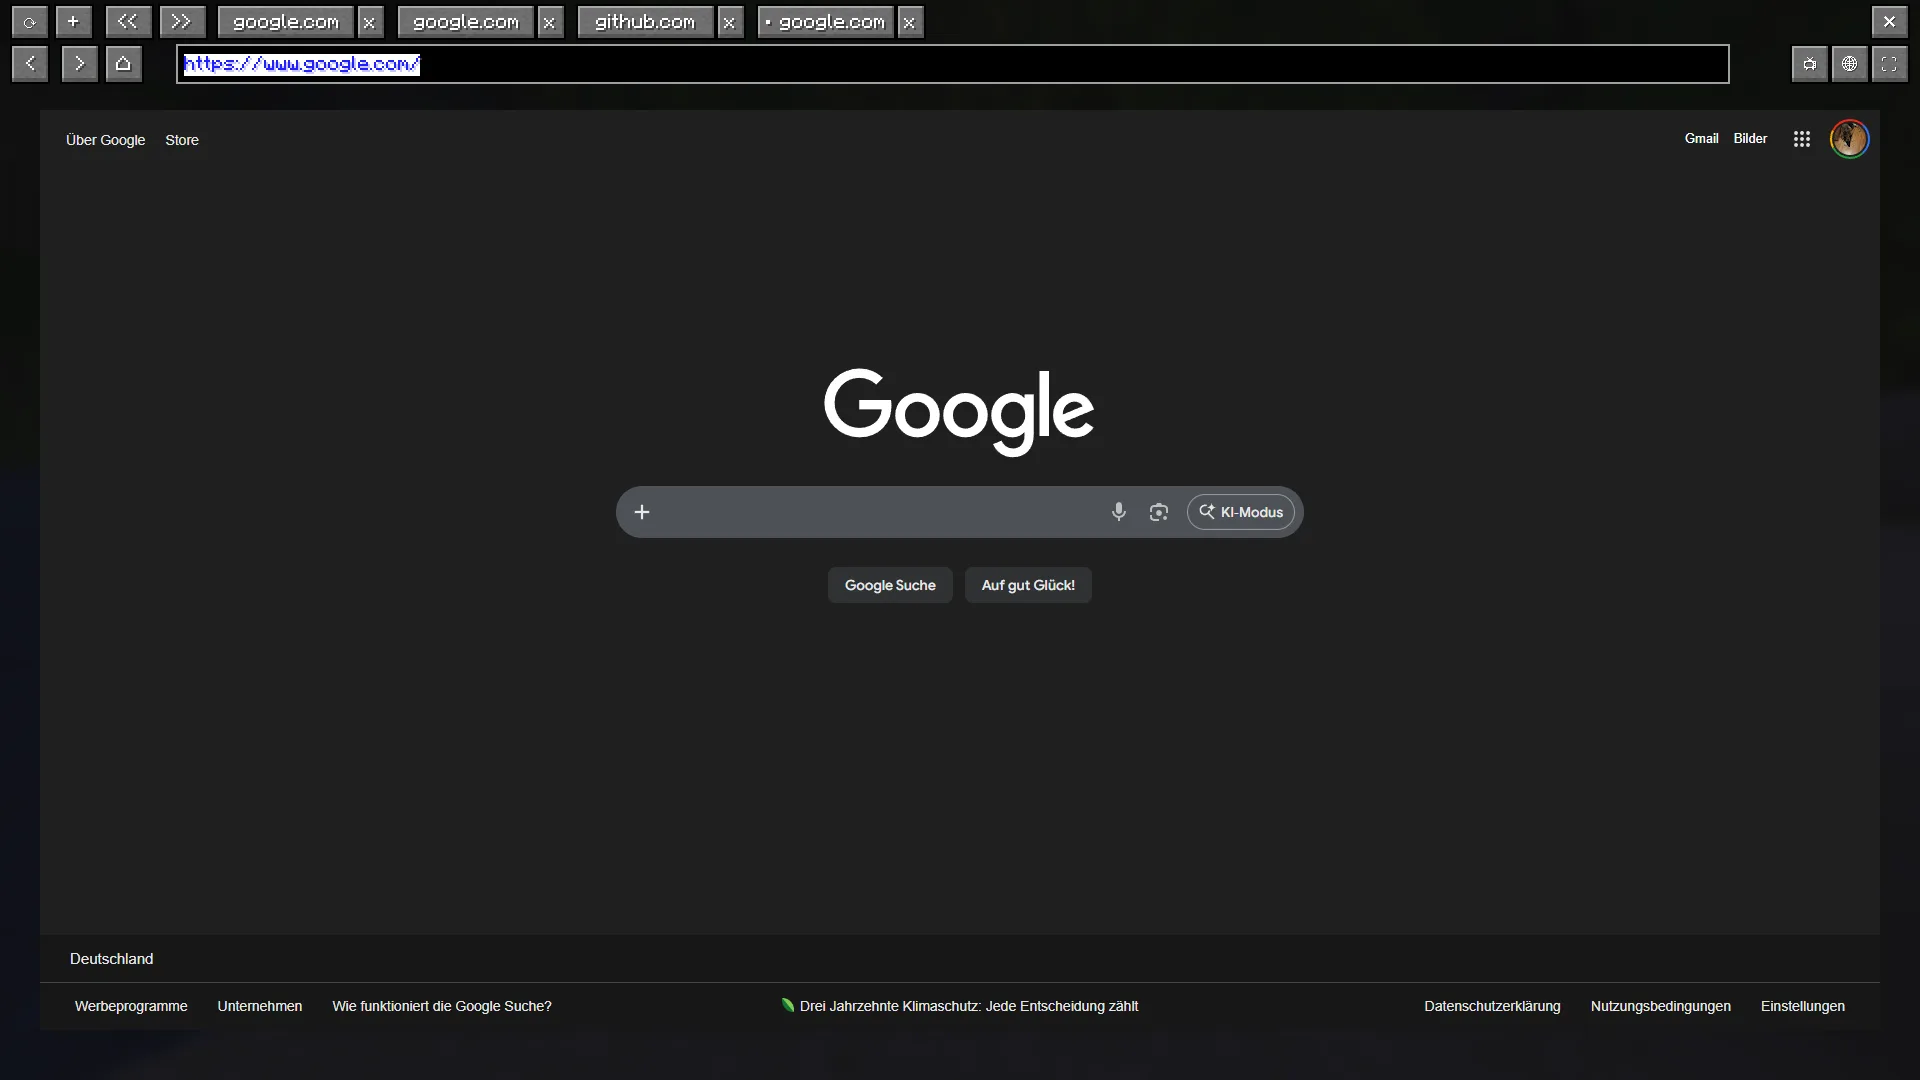Close the google.com tab beside the double-arrow buttons
Screen dimensions: 1920x1080
point(370,22)
